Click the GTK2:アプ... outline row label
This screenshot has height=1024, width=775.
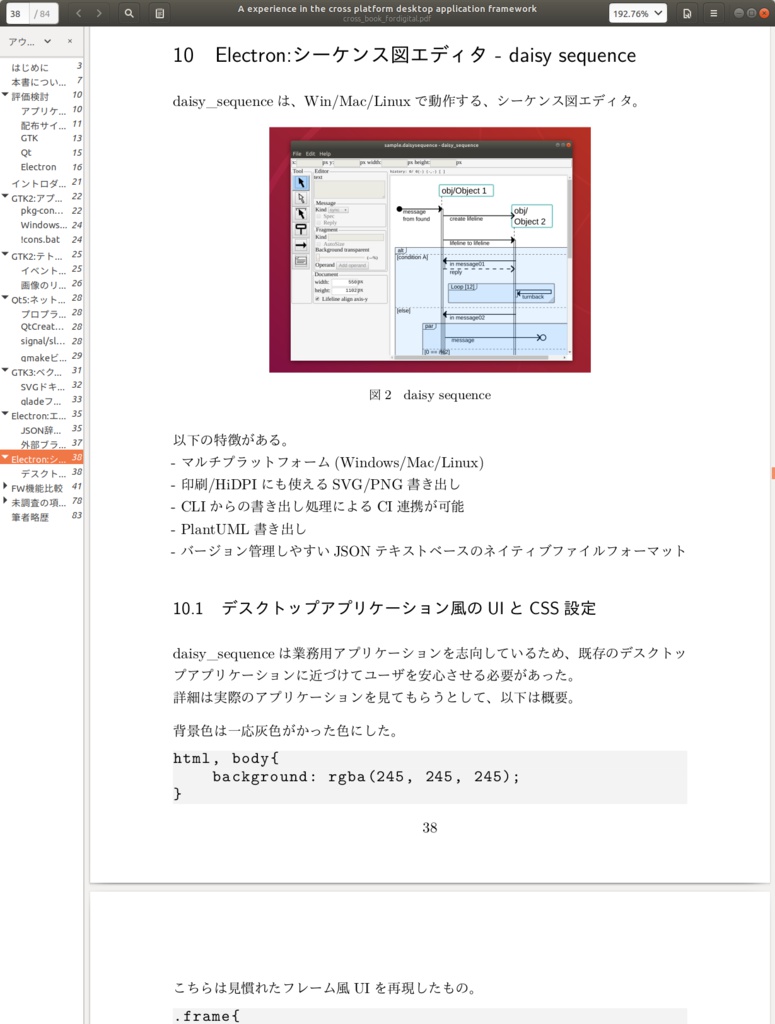(37, 198)
